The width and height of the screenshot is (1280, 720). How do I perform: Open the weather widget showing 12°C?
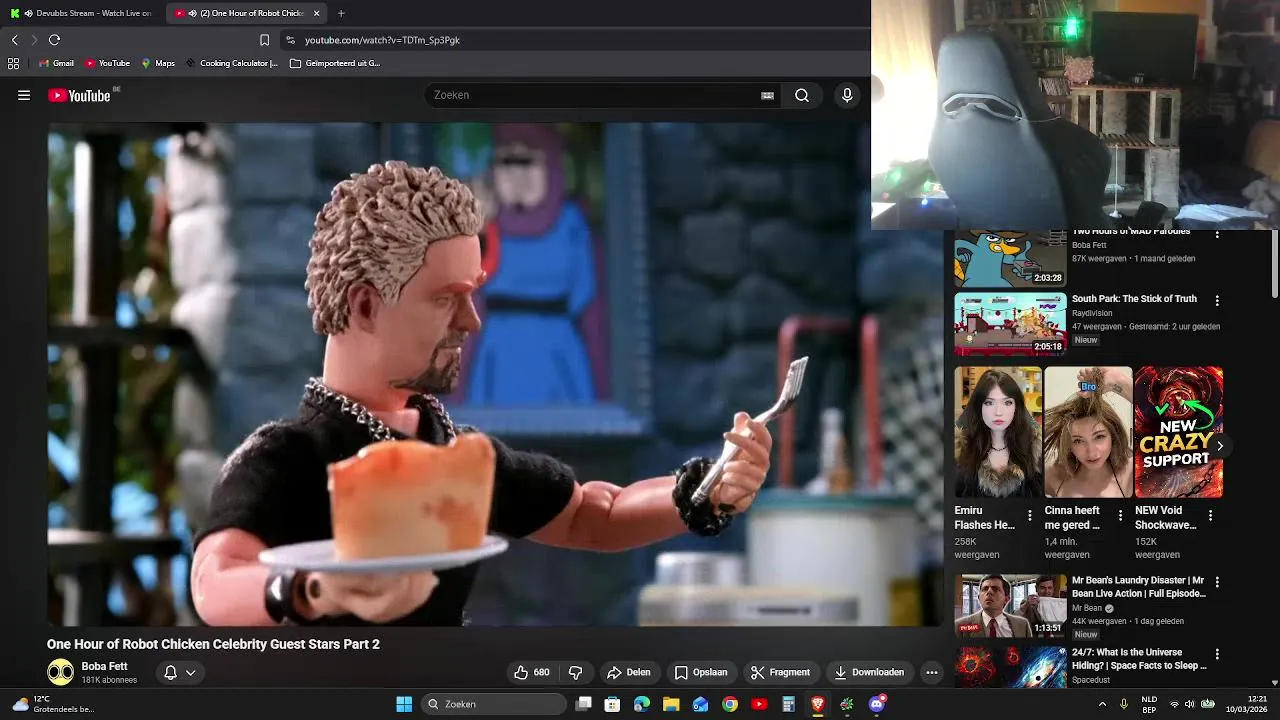(52, 704)
